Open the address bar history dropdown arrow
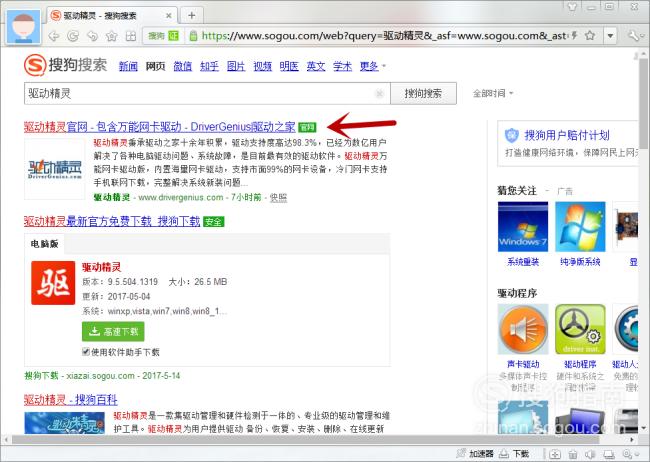Viewport: 650px width, 462px height. click(x=610, y=36)
